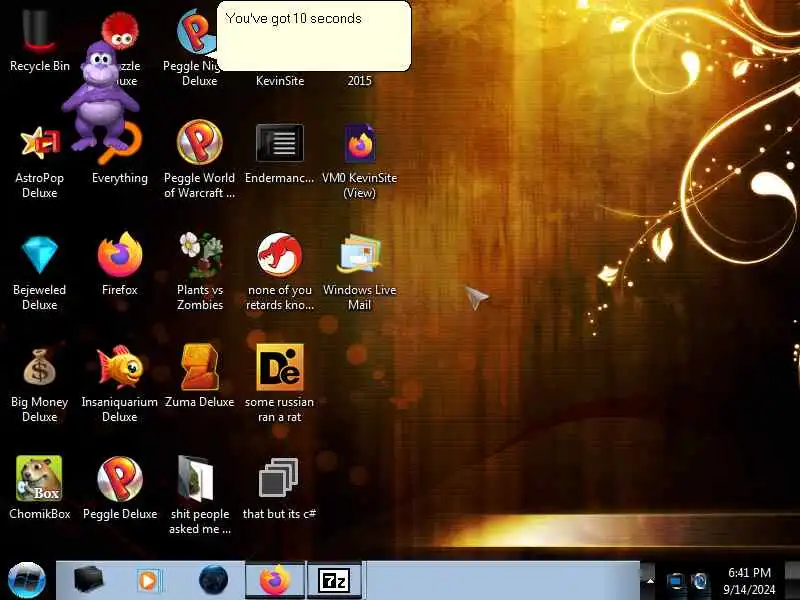Switch to 7-Zip taskbar button
The width and height of the screenshot is (800, 600).
[x=334, y=580]
